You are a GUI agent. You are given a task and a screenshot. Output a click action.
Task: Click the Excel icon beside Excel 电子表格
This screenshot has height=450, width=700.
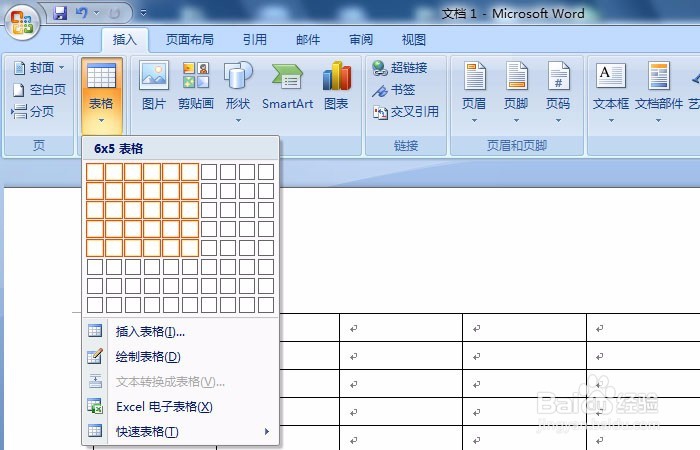95,406
